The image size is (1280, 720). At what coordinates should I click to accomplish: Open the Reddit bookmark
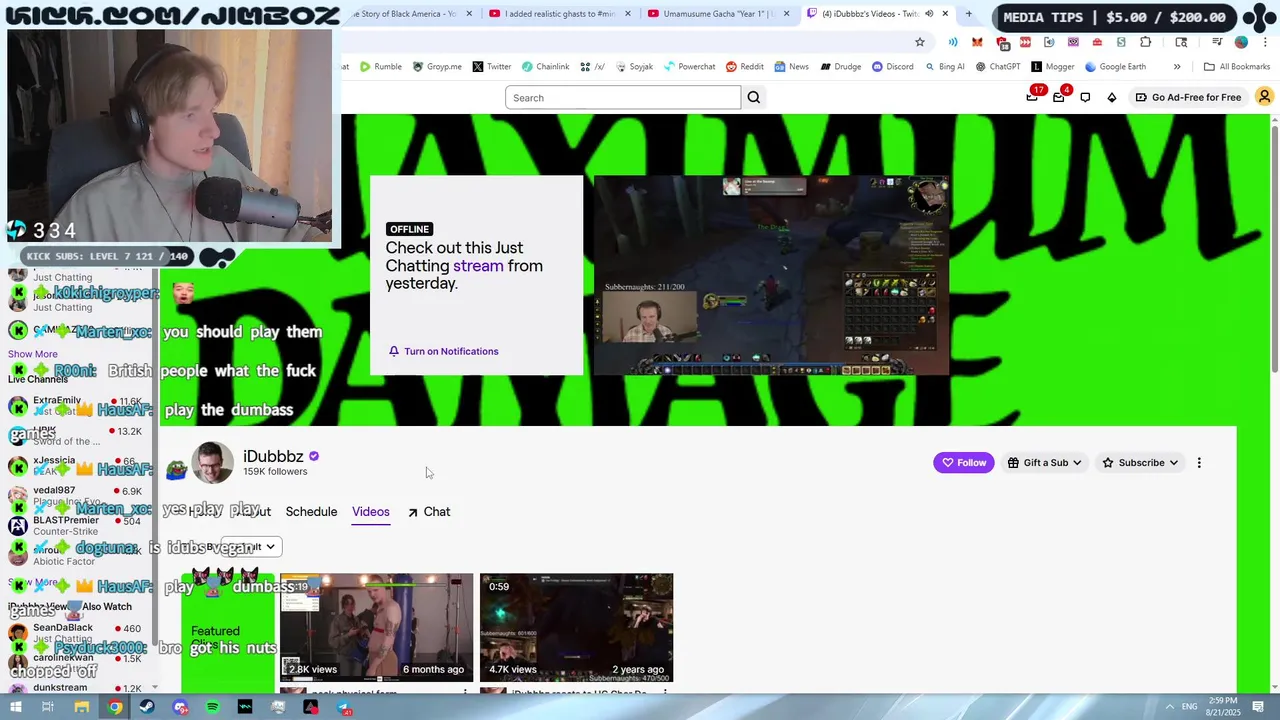[x=745, y=67]
